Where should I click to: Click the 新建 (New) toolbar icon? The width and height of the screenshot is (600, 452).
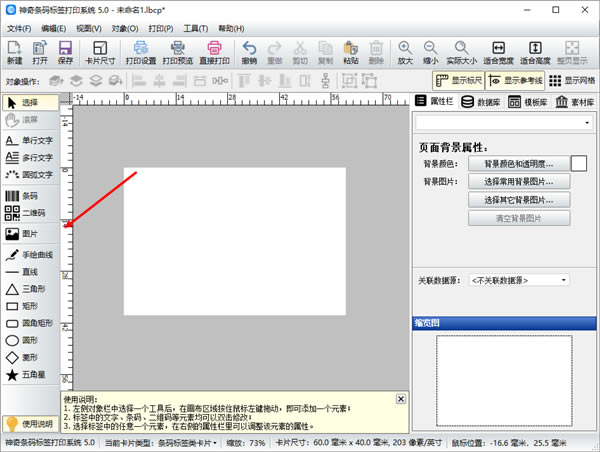click(14, 52)
